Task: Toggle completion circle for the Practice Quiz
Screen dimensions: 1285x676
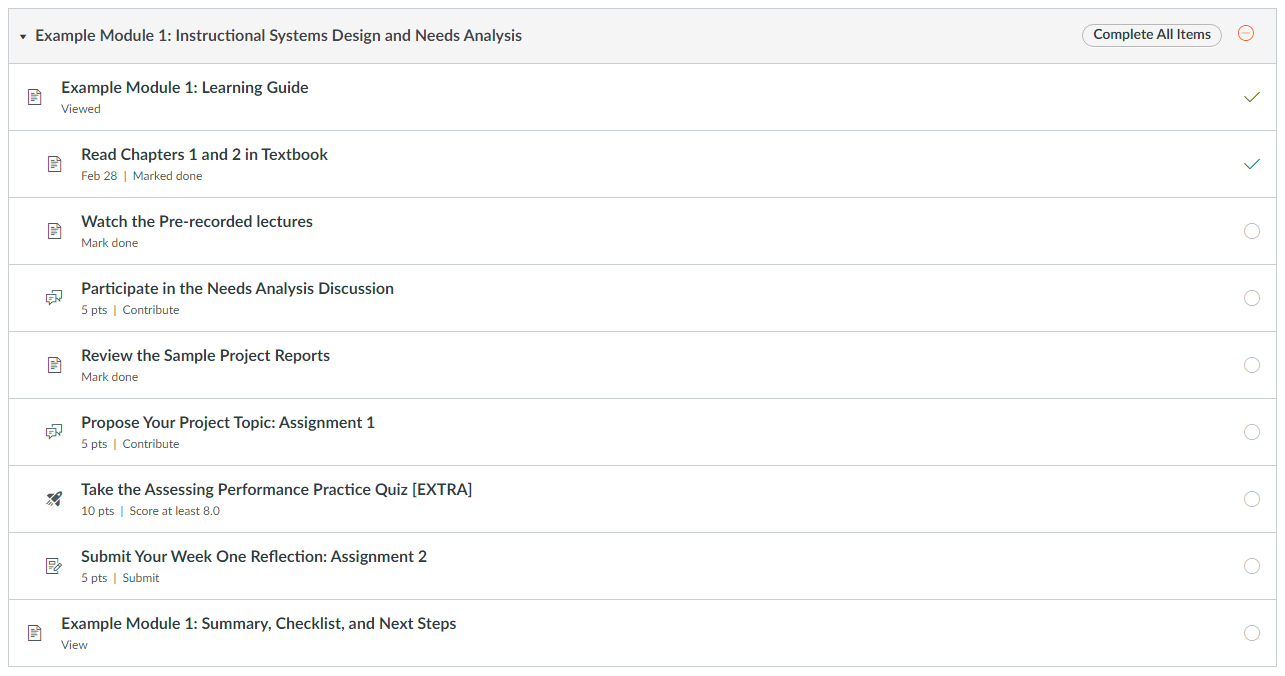Action: (1252, 498)
